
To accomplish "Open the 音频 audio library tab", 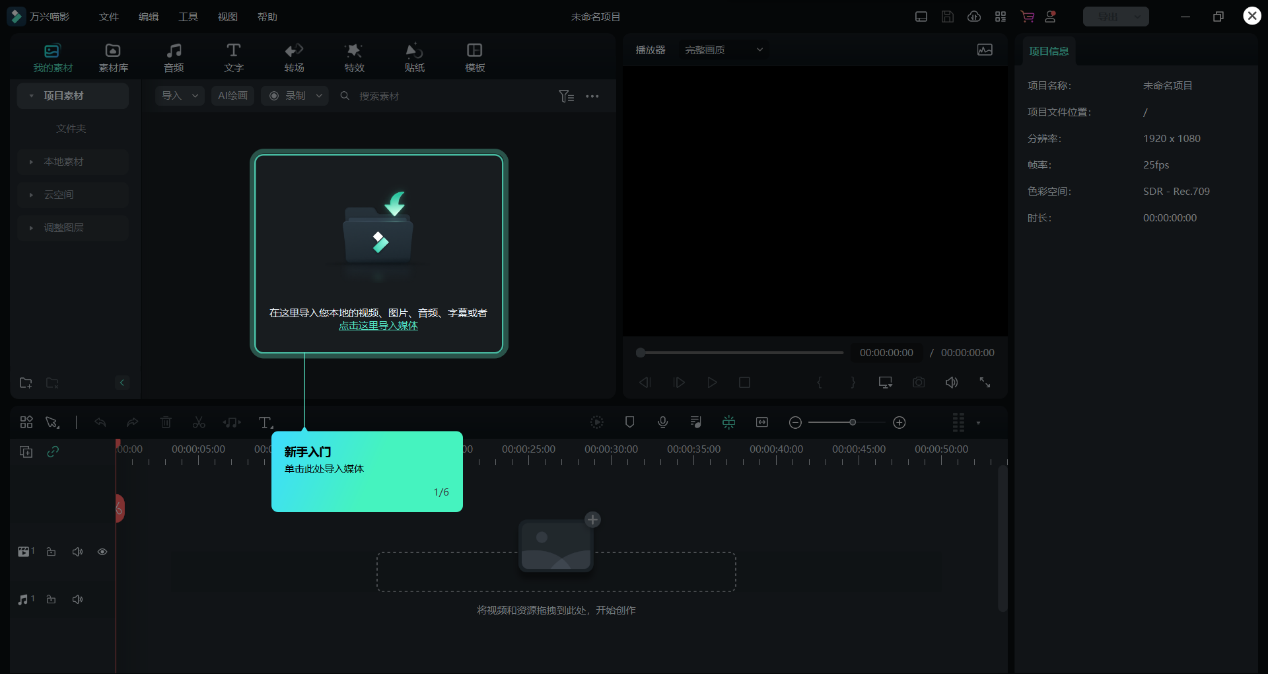I will [x=174, y=57].
